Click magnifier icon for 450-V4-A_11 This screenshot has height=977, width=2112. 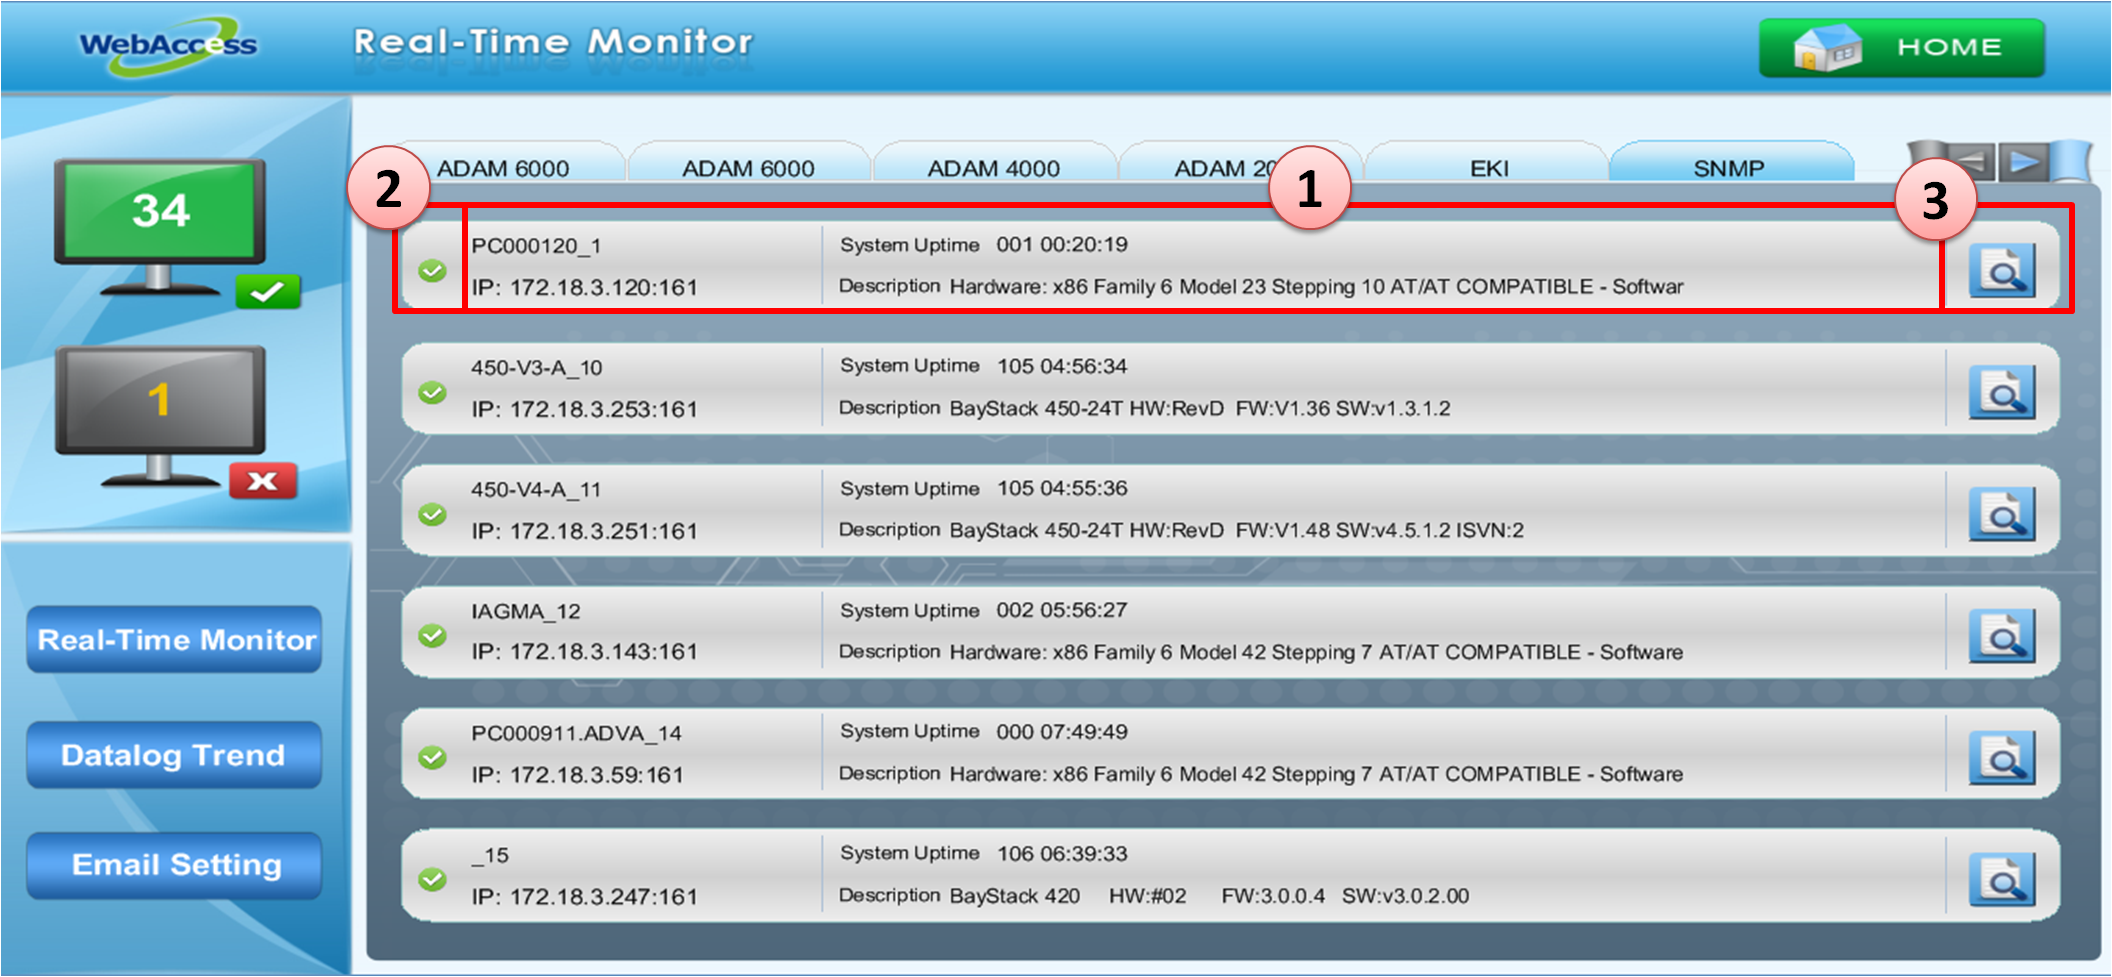[x=2002, y=514]
